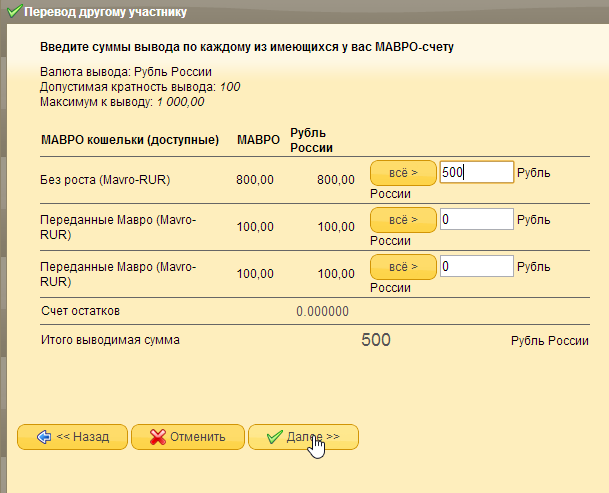Viewport: 609px width, 493px height.
Task: Click the red X cancel icon
Action: (x=158, y=437)
